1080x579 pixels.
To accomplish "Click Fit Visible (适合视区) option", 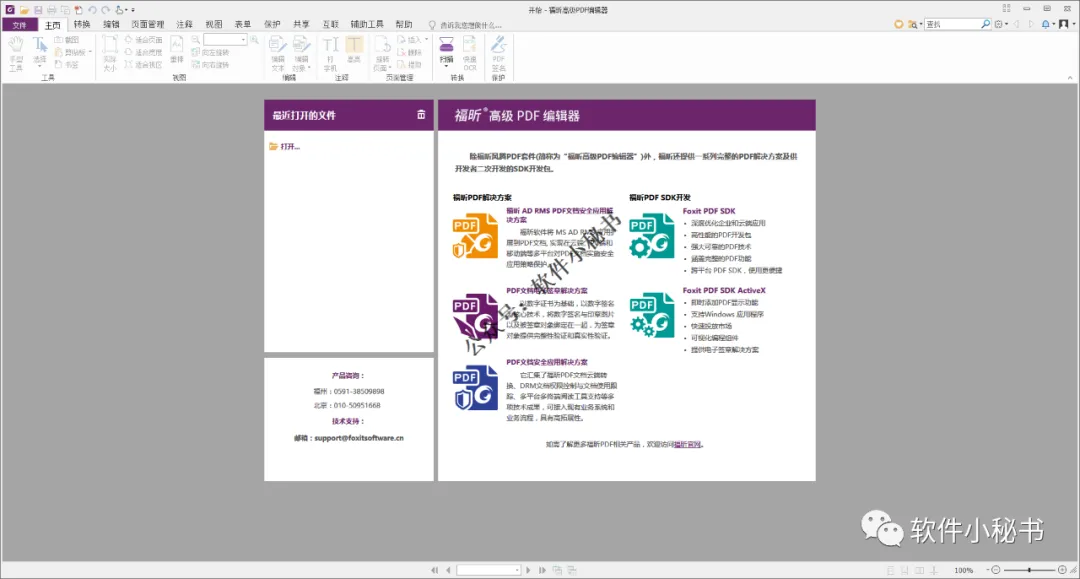I will coord(143,65).
